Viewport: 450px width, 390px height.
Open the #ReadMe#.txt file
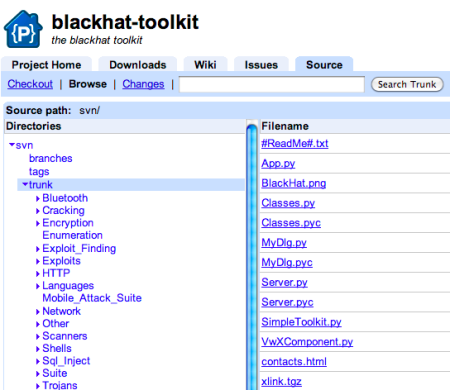(295, 144)
